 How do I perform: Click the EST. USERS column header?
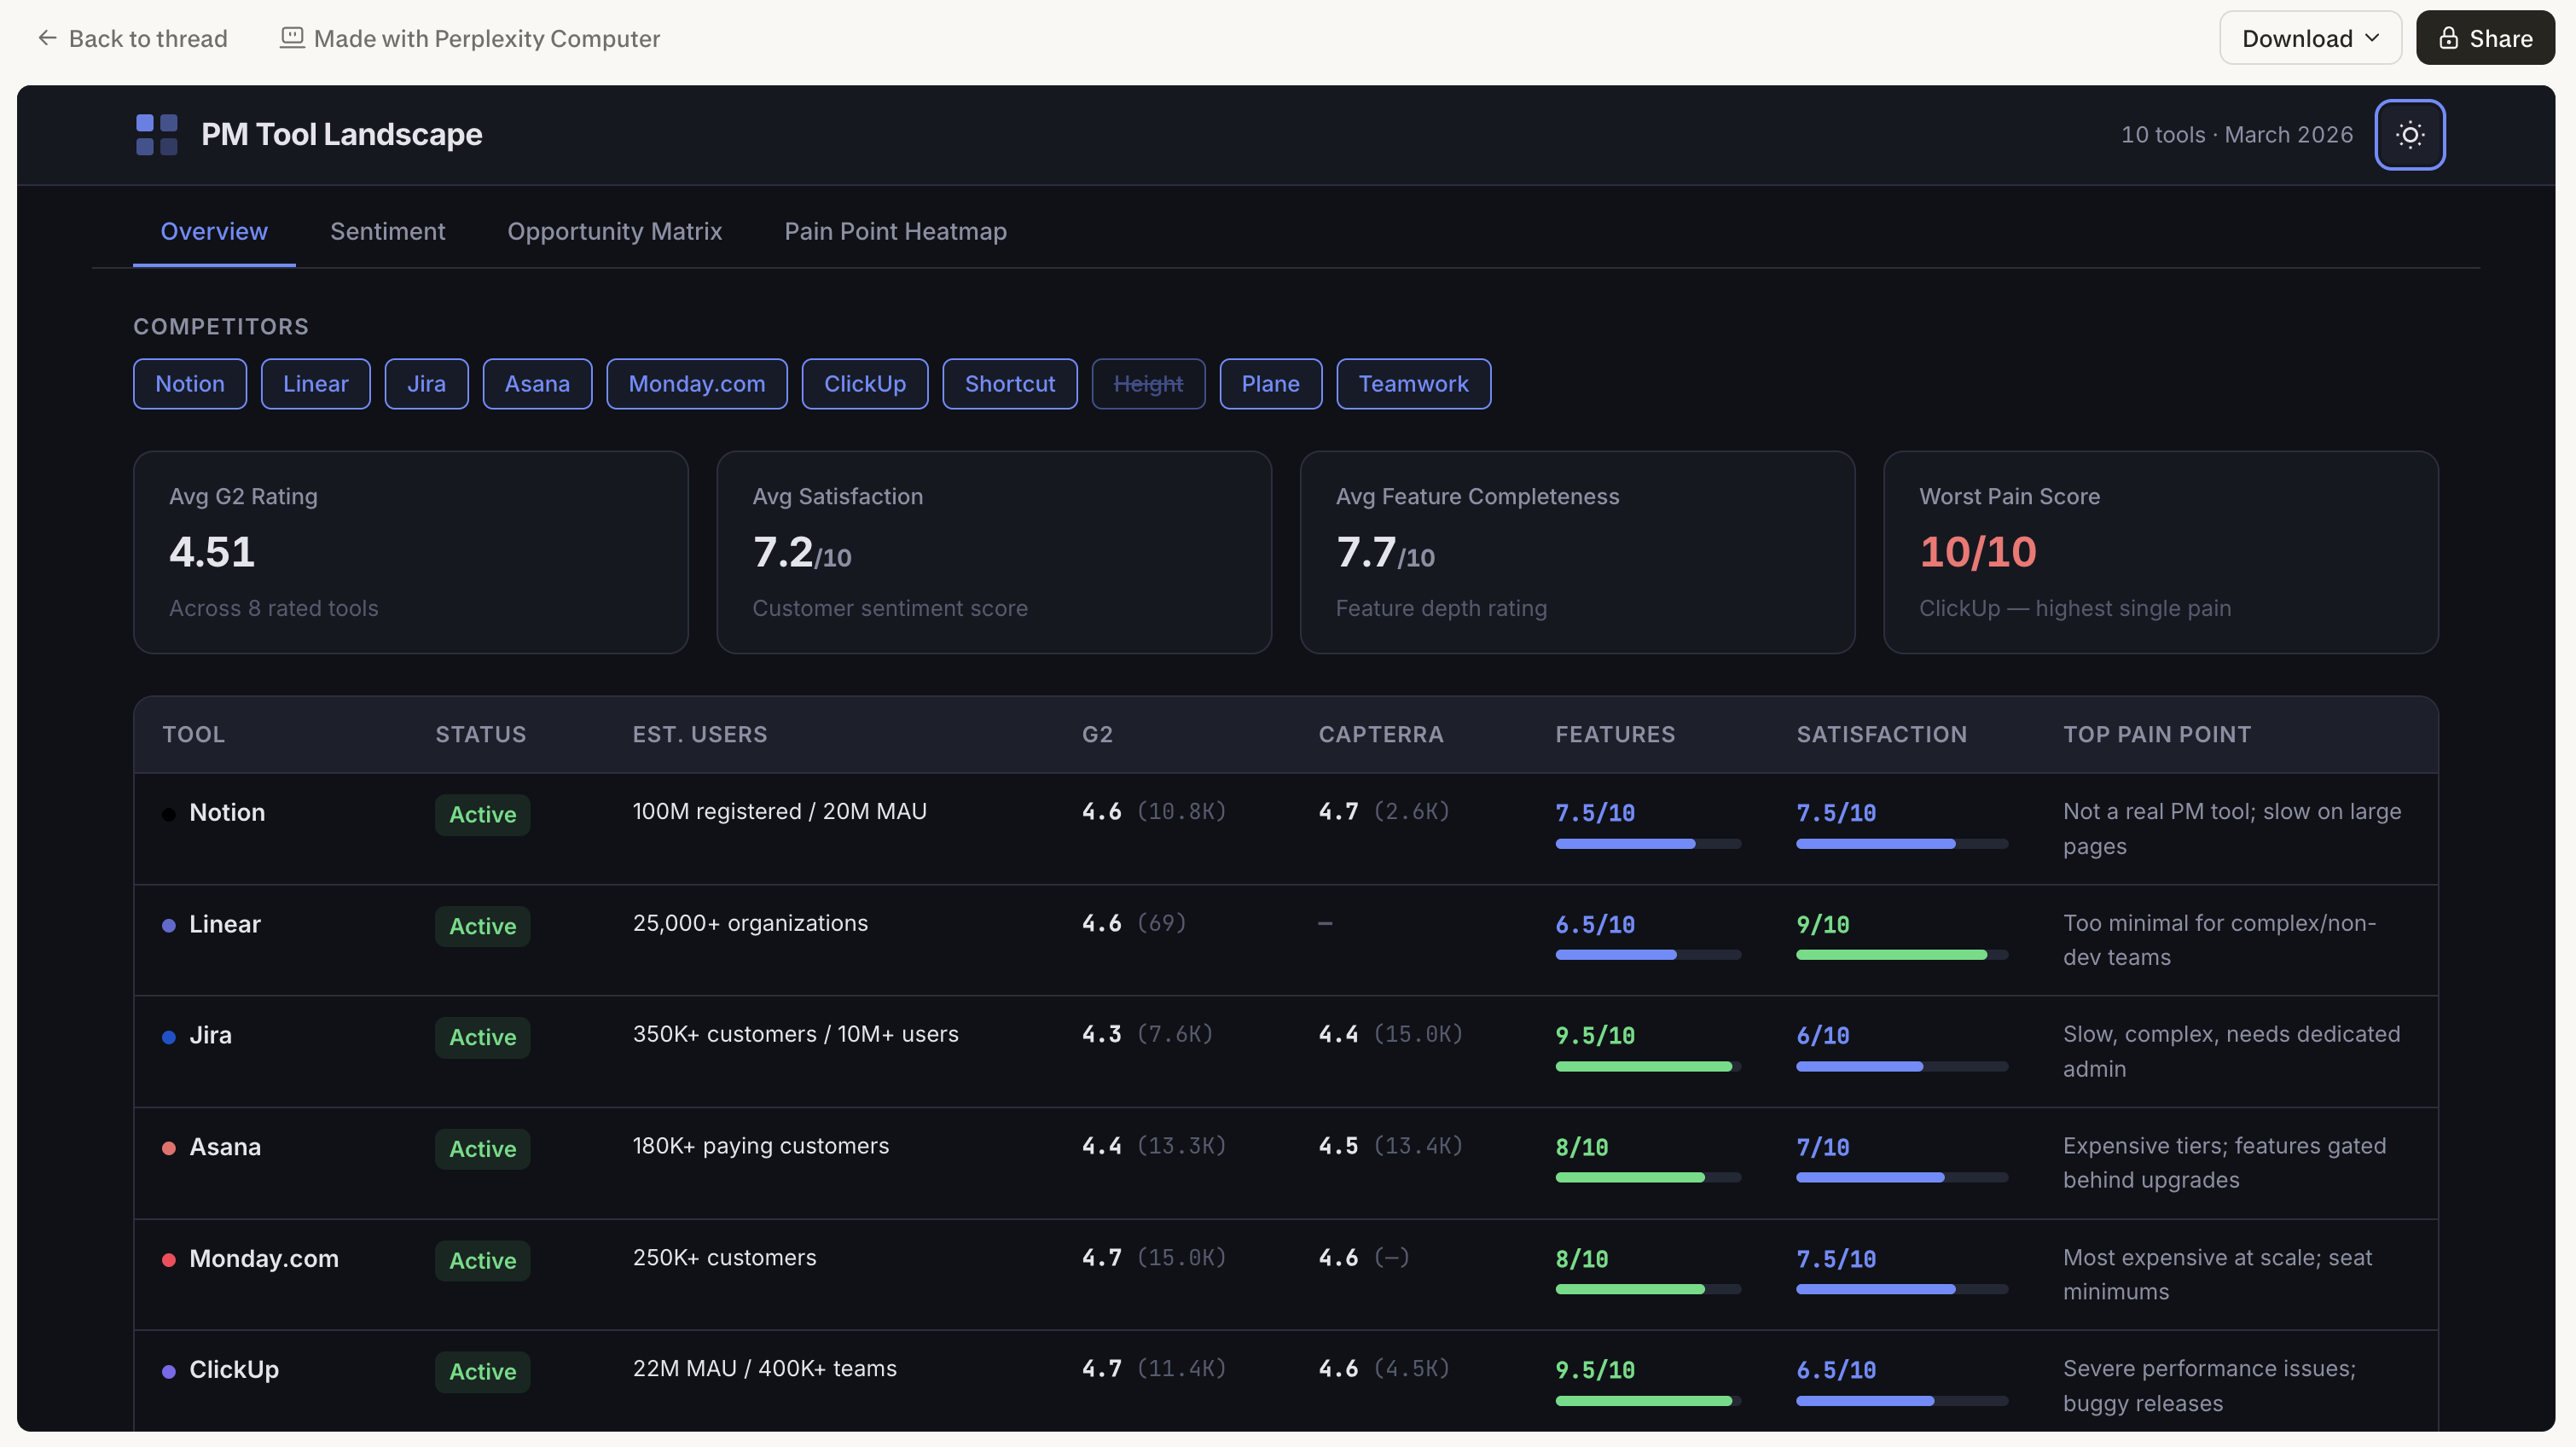700,734
